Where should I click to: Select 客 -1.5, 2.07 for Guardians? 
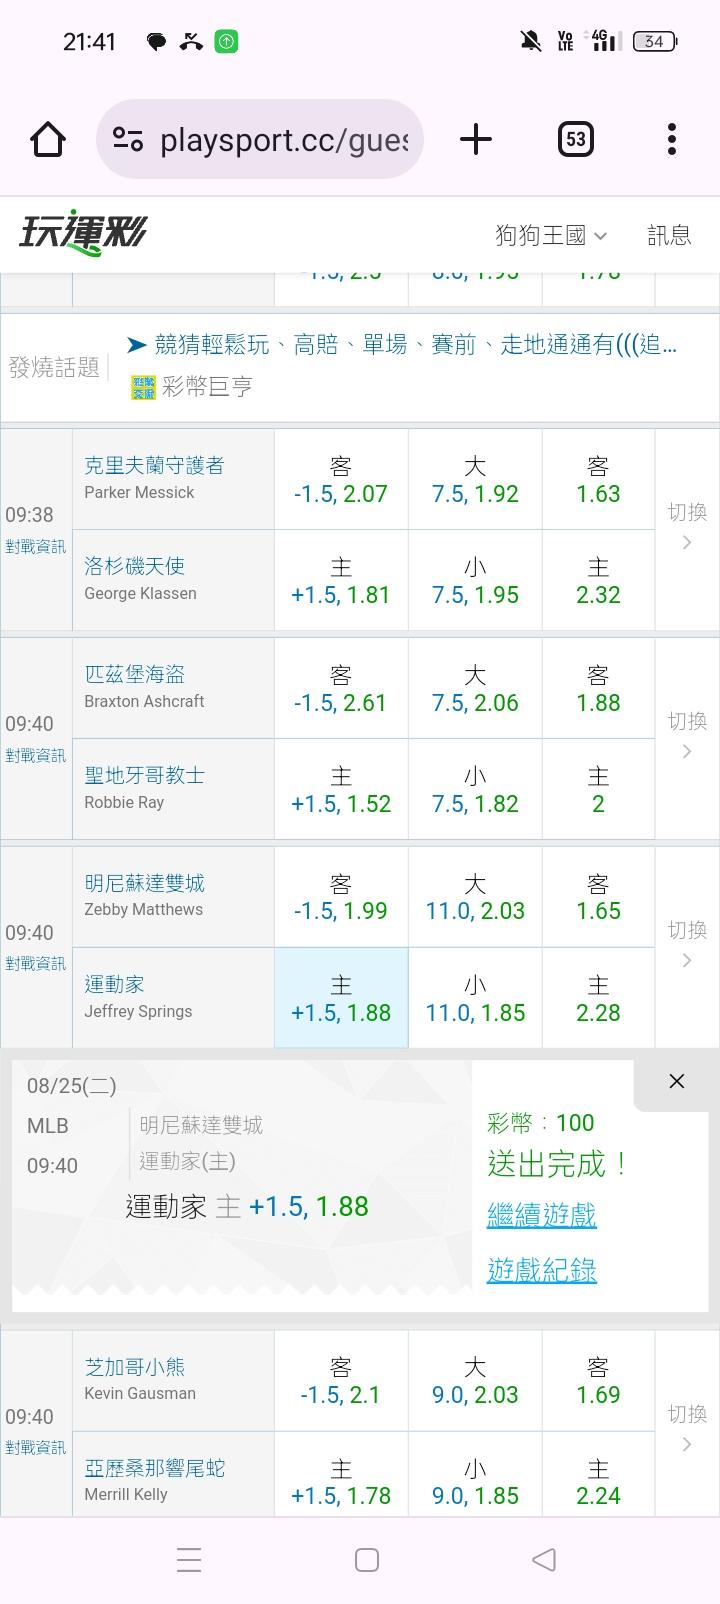tap(341, 480)
